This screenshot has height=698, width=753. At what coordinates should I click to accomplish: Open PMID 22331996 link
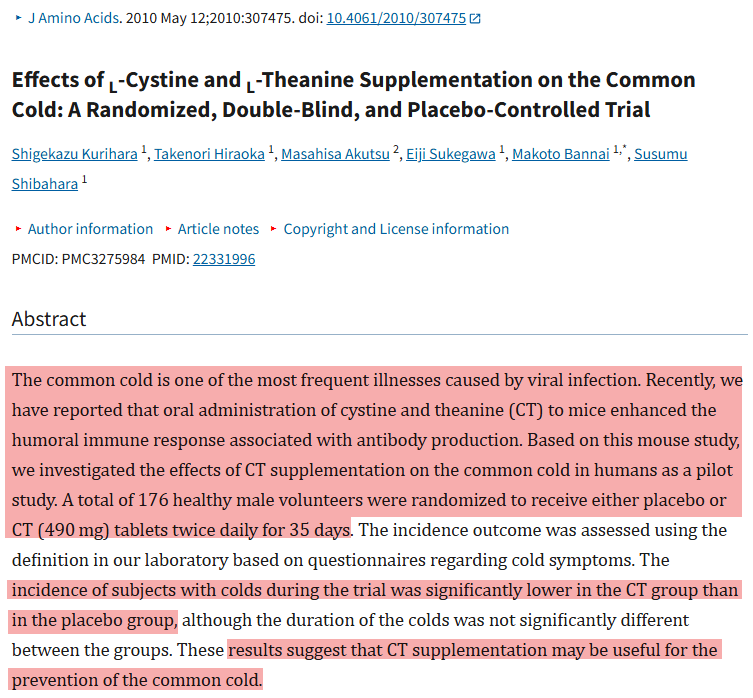pos(223,259)
